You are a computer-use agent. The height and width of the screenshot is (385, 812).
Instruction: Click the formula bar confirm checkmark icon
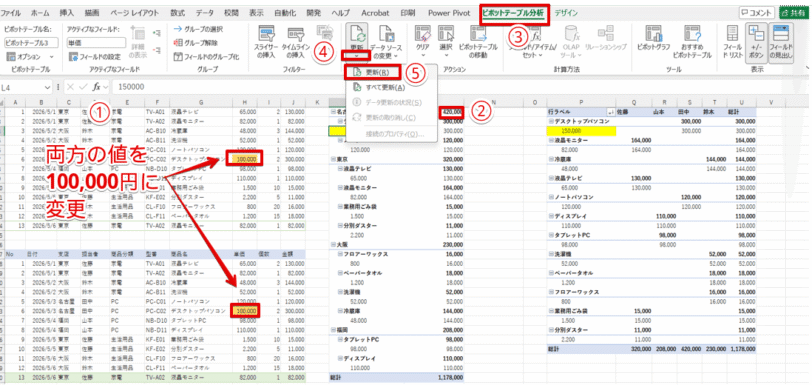pos(83,87)
